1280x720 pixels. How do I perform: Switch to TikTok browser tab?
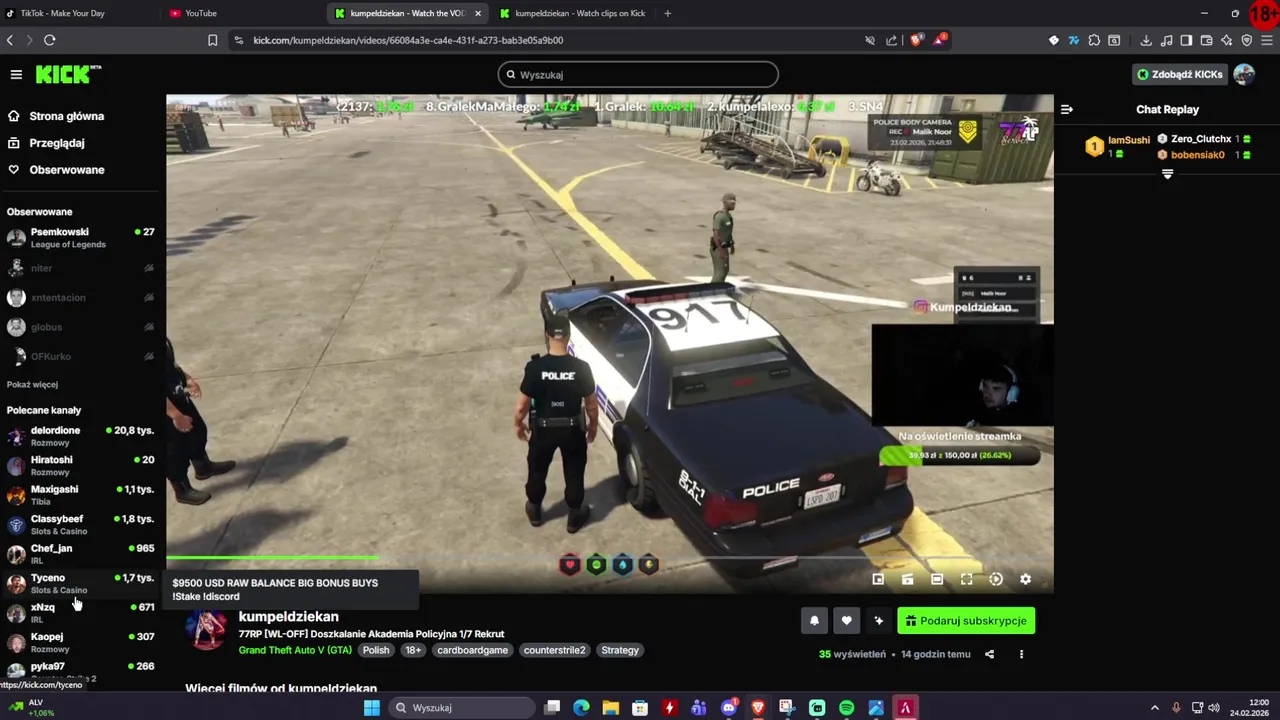[x=78, y=13]
